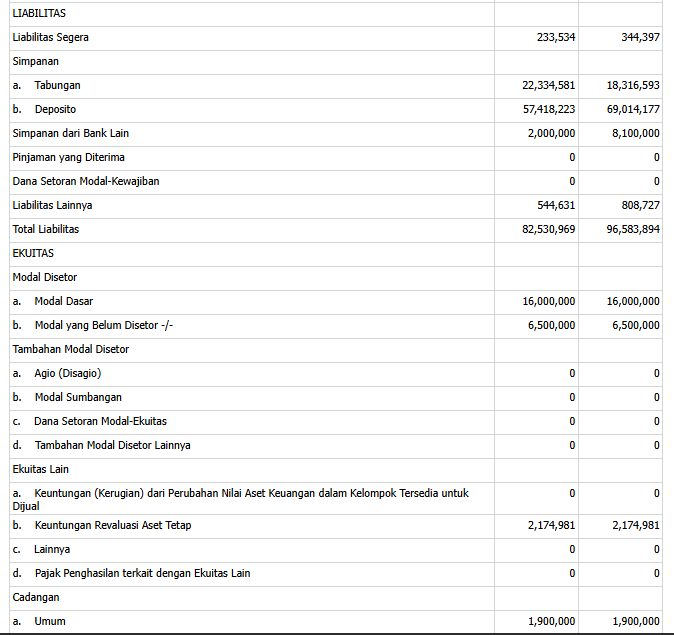Select the Keuntungan Revaluasi Aset Tetap label
Screen dimensions: 674x635
pos(112,525)
